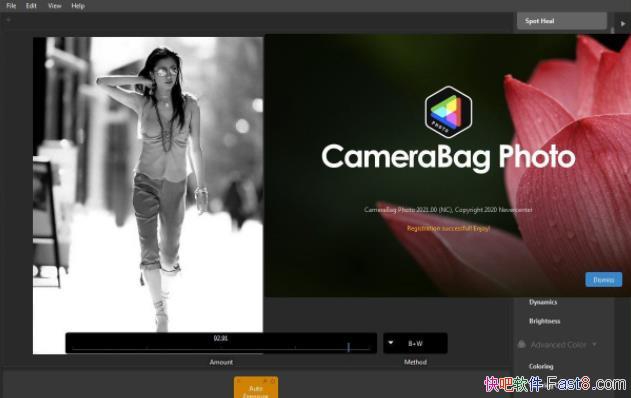
Task: Click the CameraBag Photo 2021.00 copyright text
Action: tap(448, 210)
